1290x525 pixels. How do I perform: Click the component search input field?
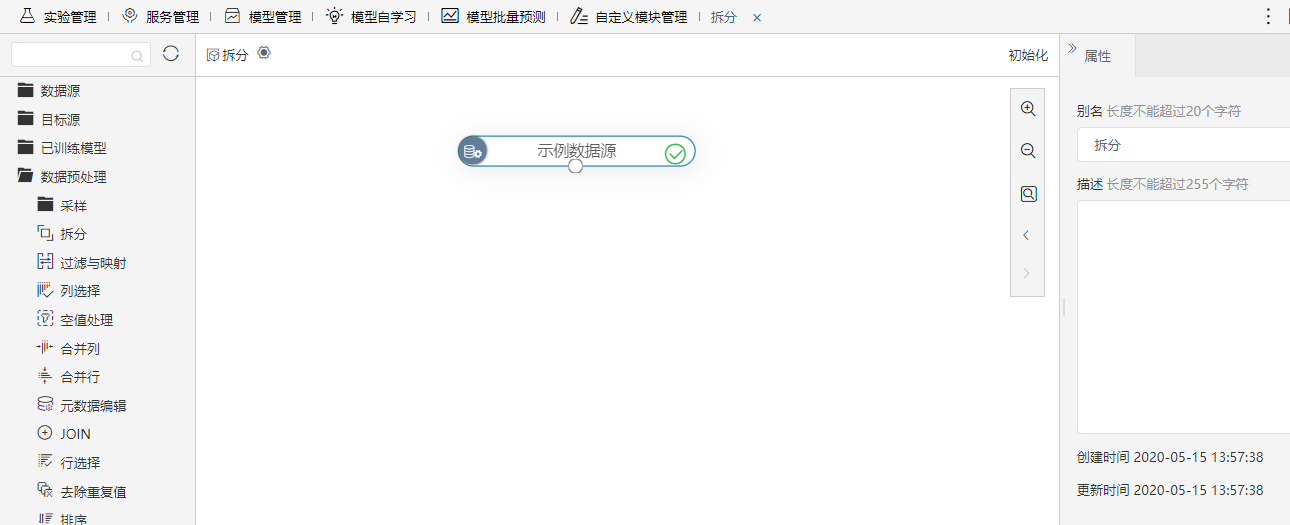point(80,55)
